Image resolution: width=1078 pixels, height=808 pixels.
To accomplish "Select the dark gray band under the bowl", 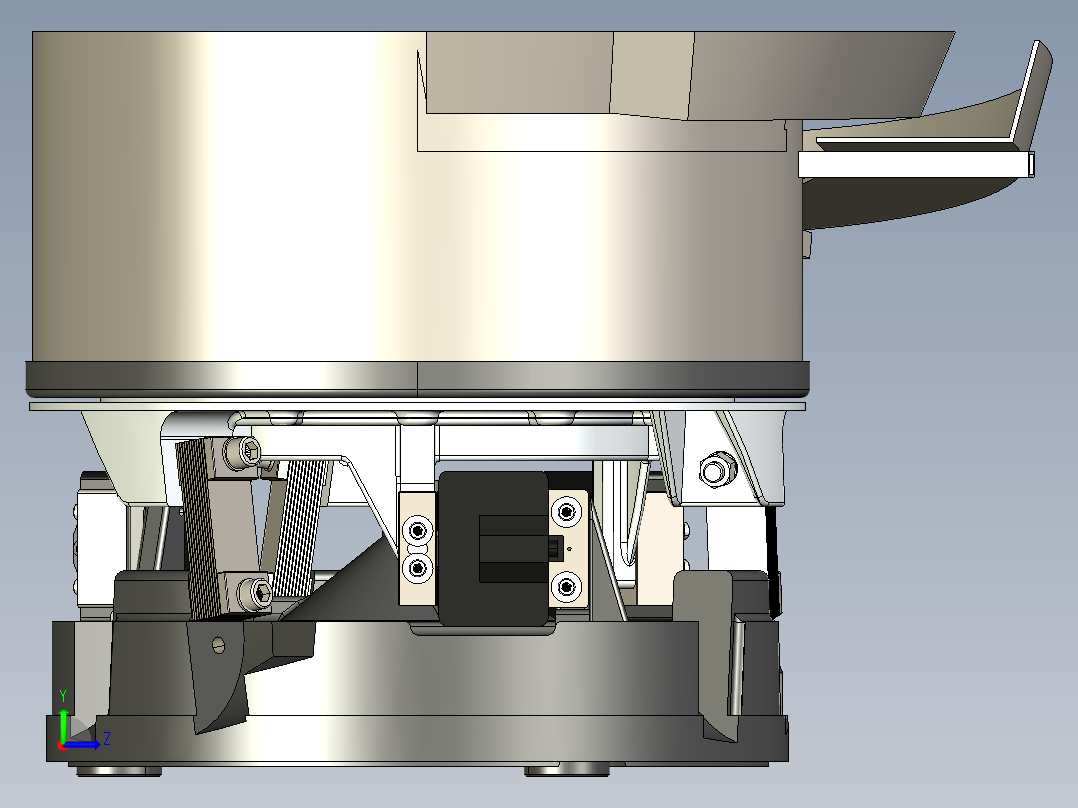I will (417, 379).
